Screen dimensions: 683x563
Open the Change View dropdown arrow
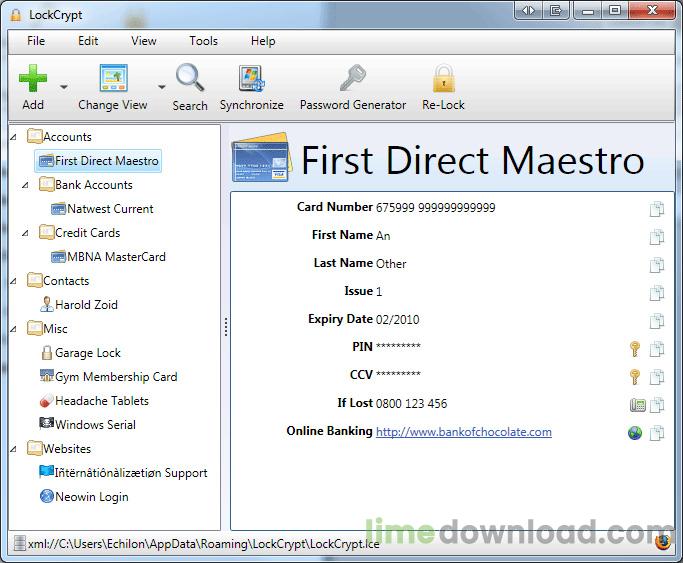pyautogui.click(x=161, y=88)
